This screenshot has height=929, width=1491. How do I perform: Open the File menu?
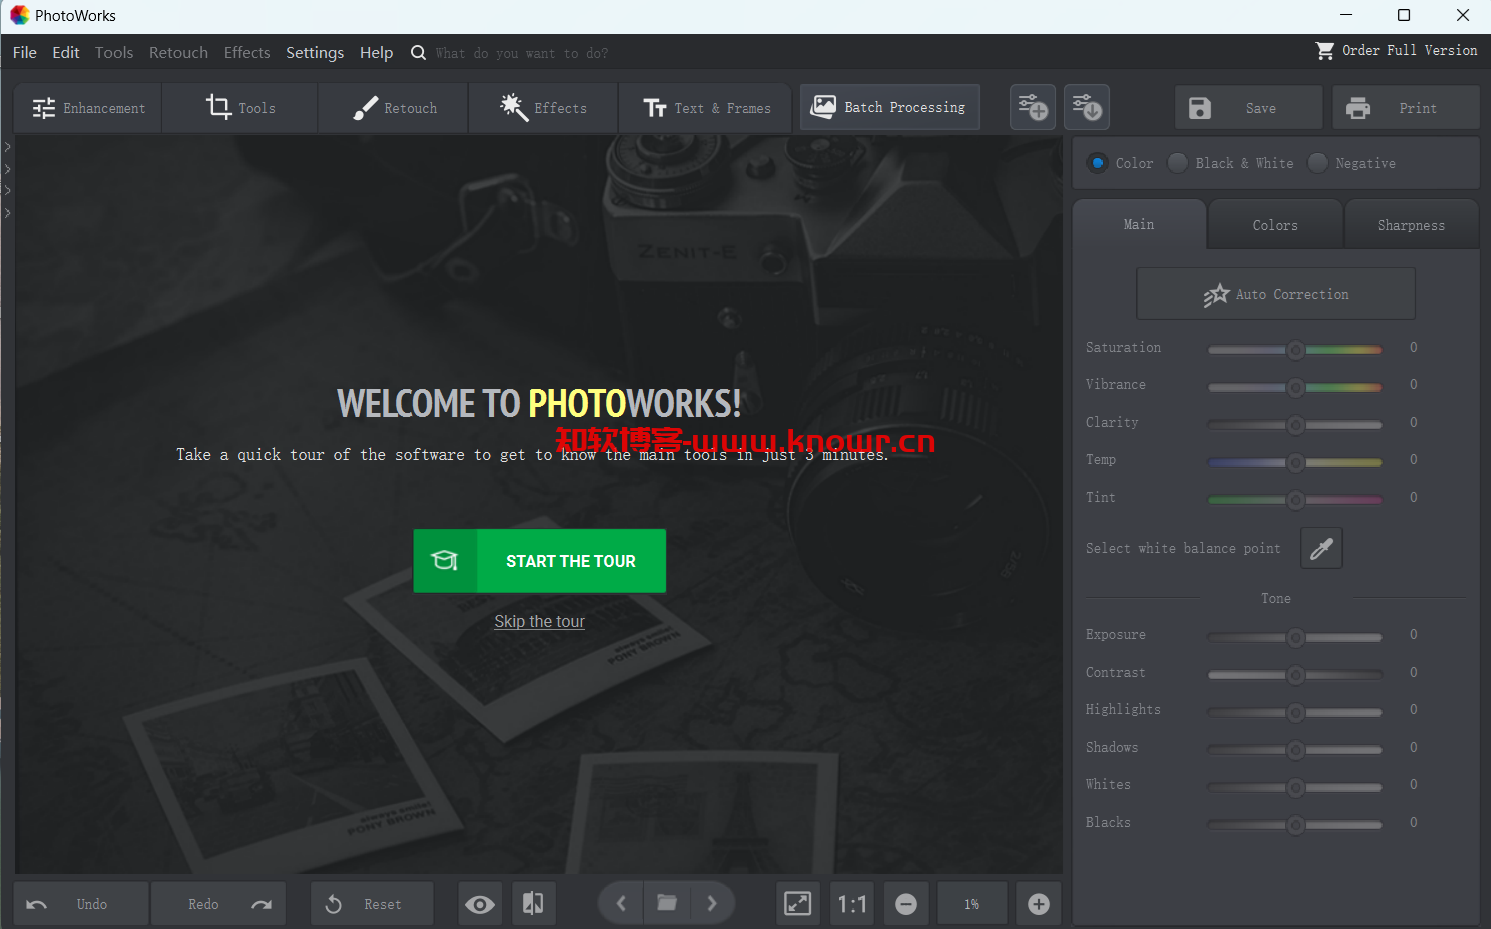click(x=25, y=53)
